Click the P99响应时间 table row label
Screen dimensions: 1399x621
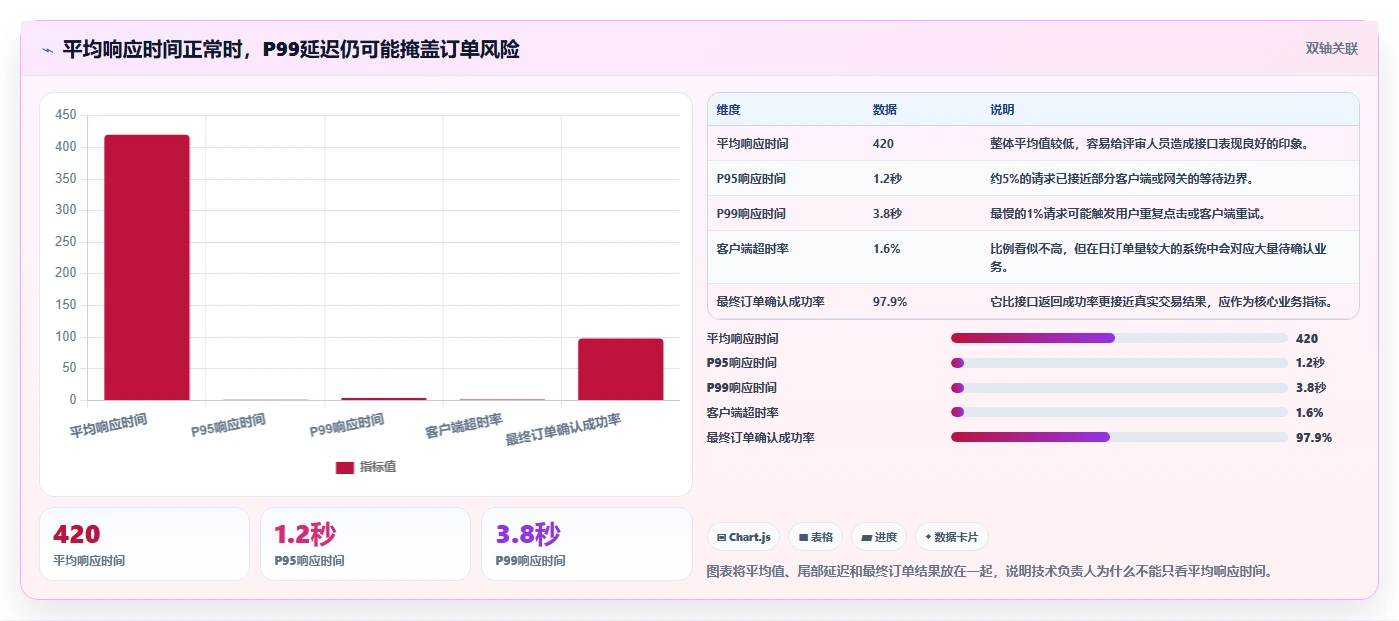coord(751,214)
